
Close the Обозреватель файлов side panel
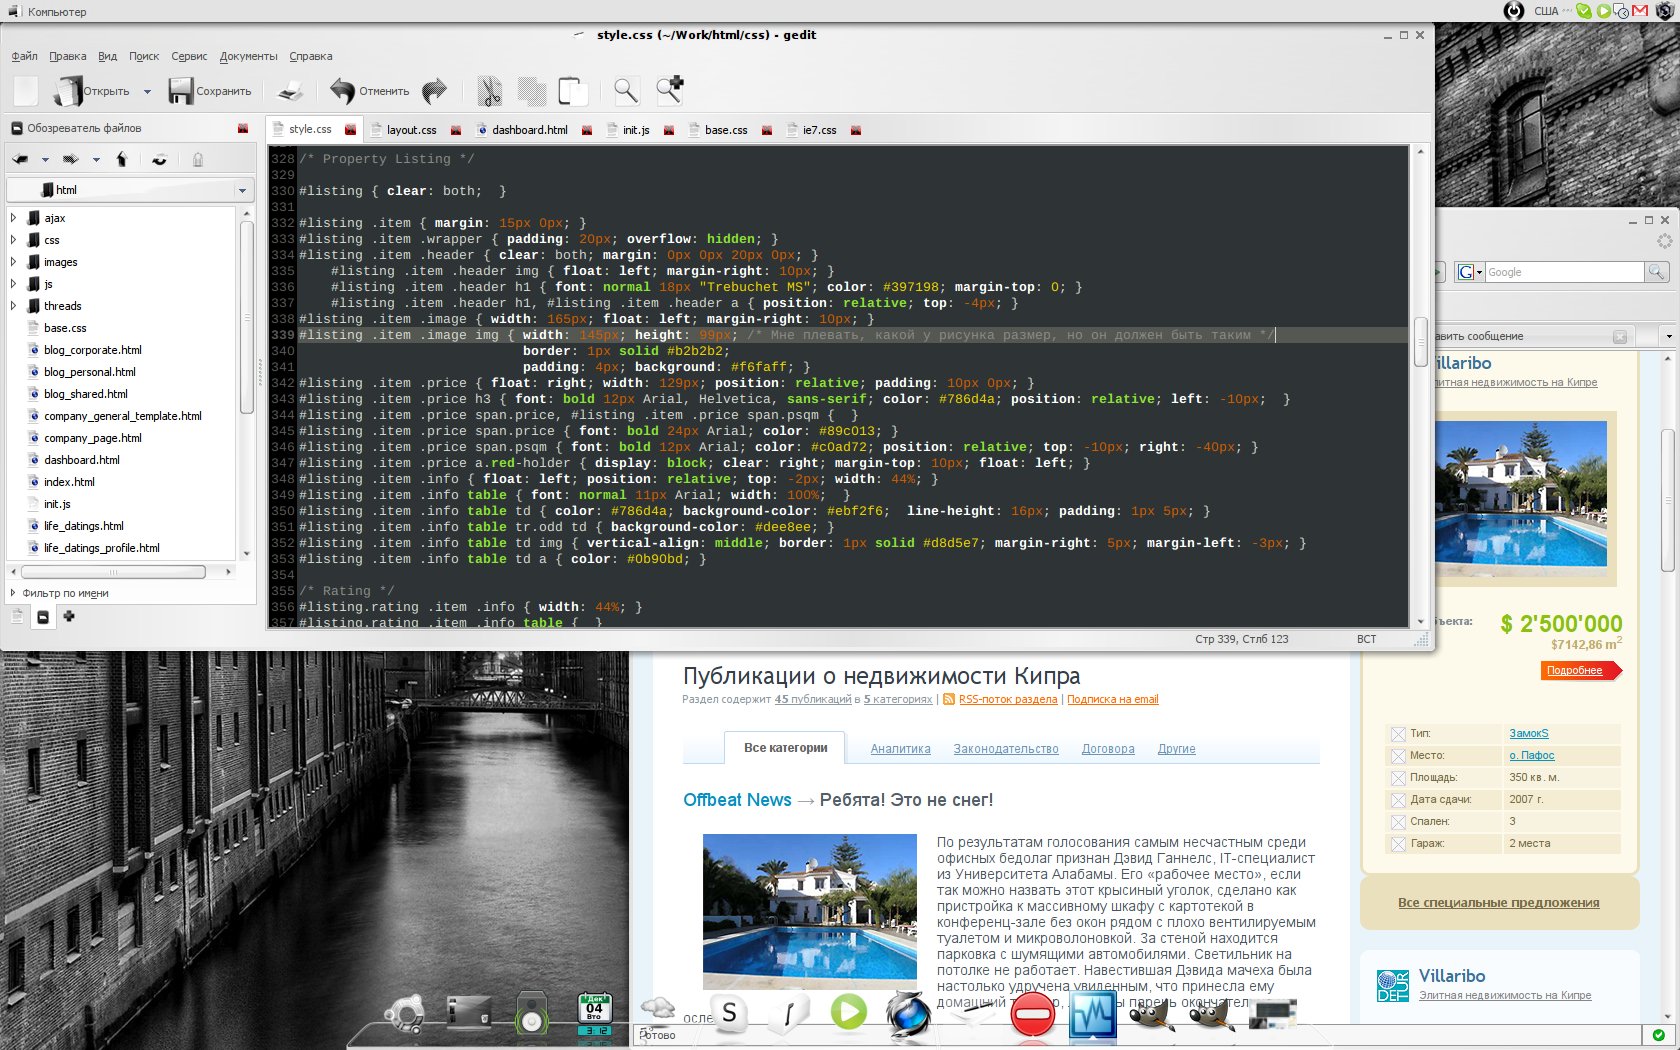coord(243,128)
